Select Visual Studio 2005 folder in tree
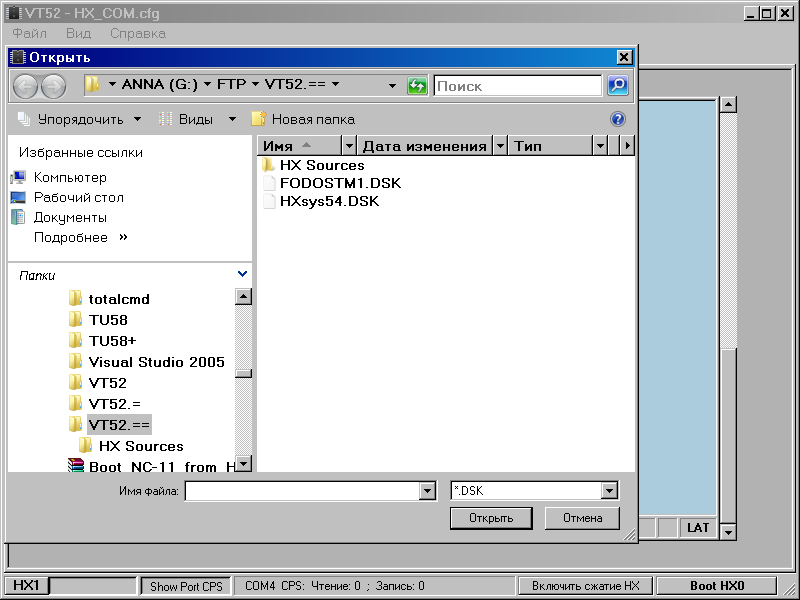This screenshot has height=600, width=800. (x=156, y=362)
